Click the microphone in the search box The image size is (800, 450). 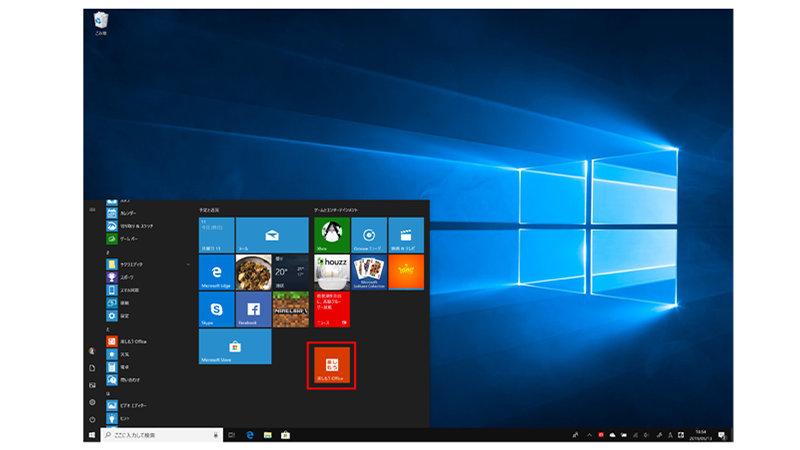click(x=216, y=435)
